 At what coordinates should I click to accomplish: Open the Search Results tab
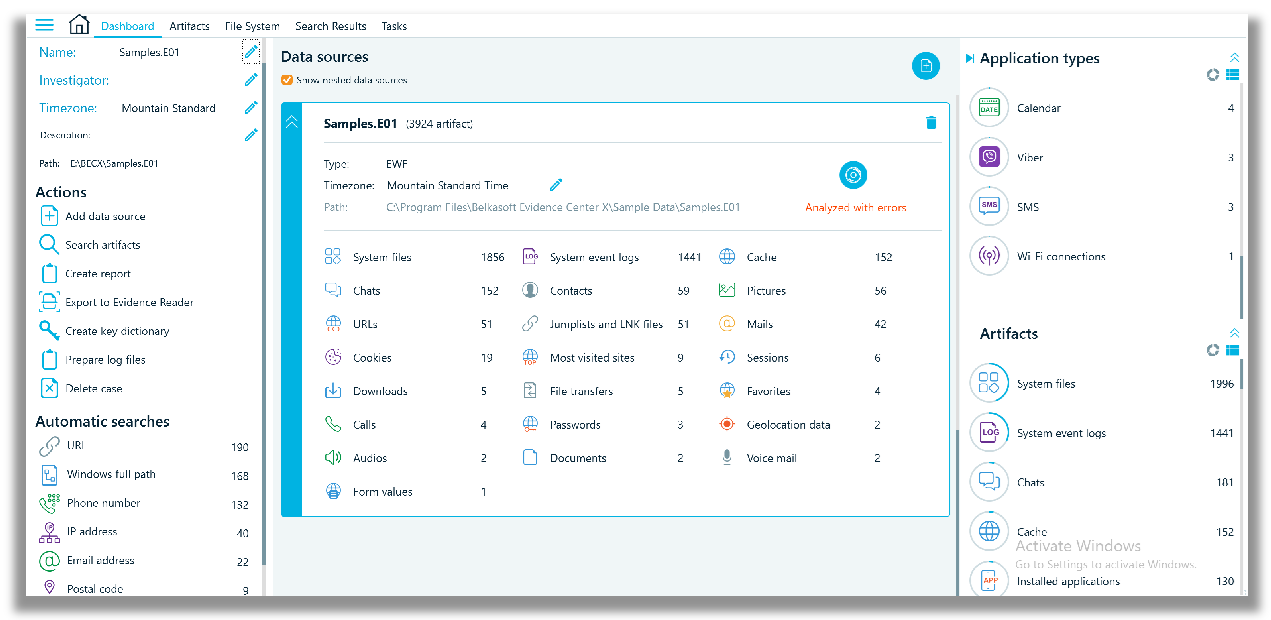click(331, 26)
